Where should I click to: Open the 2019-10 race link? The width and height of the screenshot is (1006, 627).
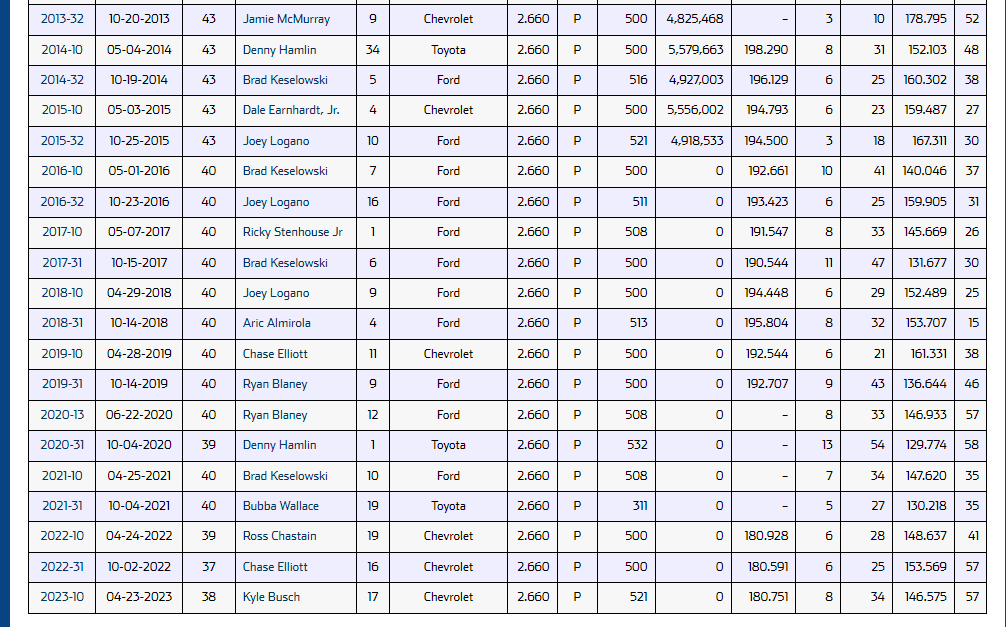click(62, 354)
